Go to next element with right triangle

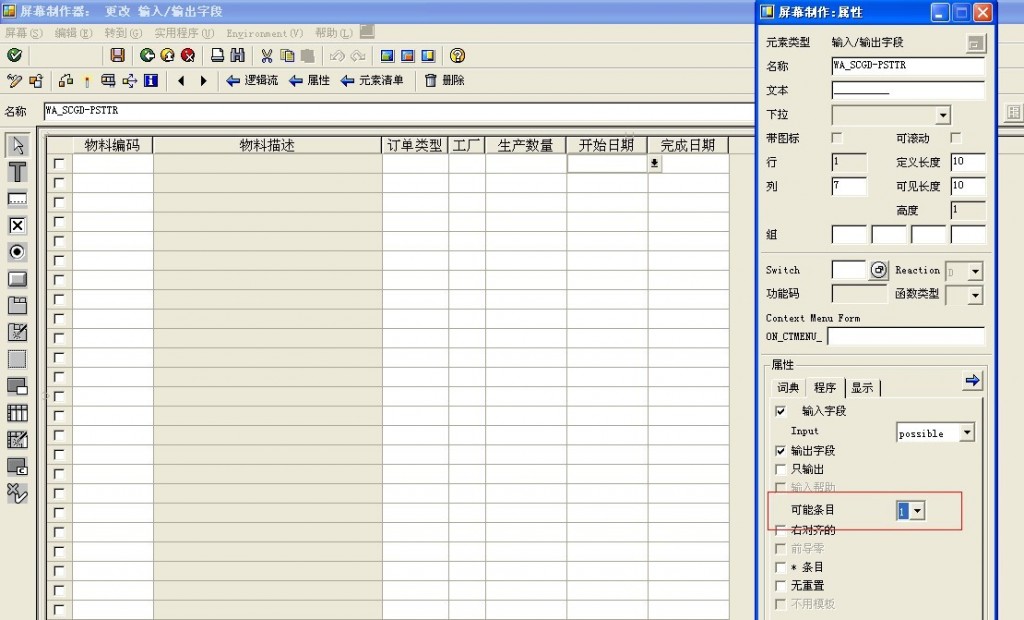tap(203, 80)
